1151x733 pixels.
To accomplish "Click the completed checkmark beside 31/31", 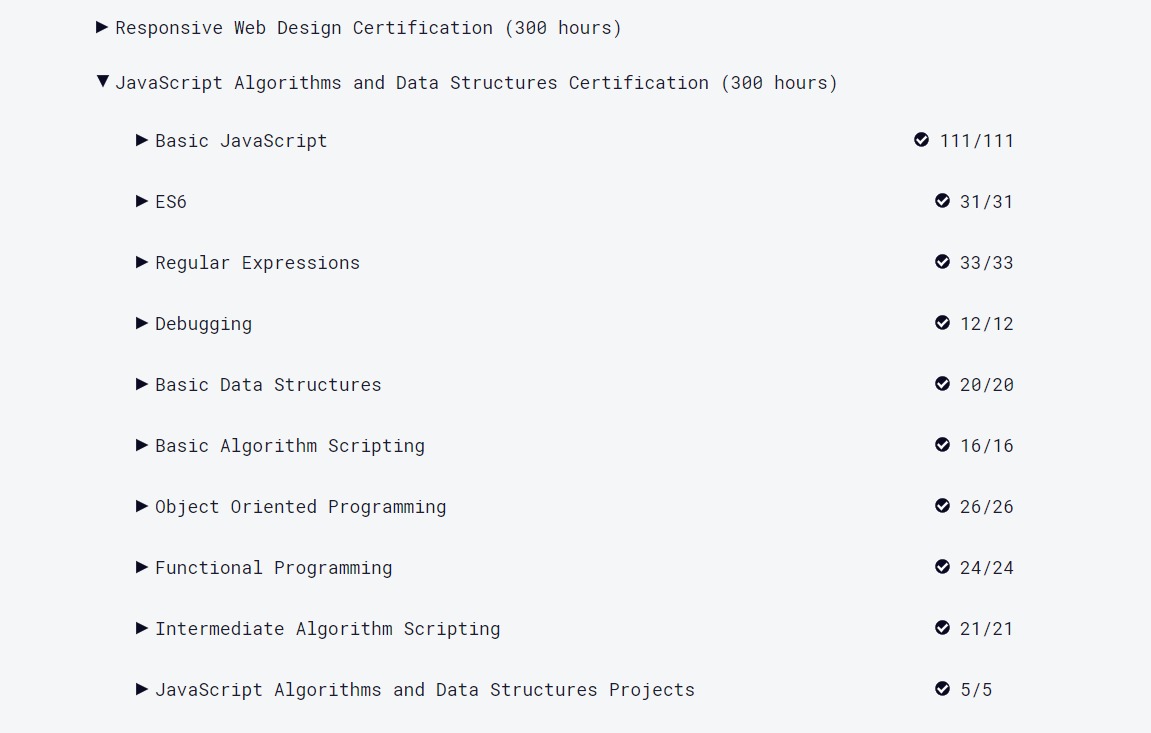I will coord(942,201).
